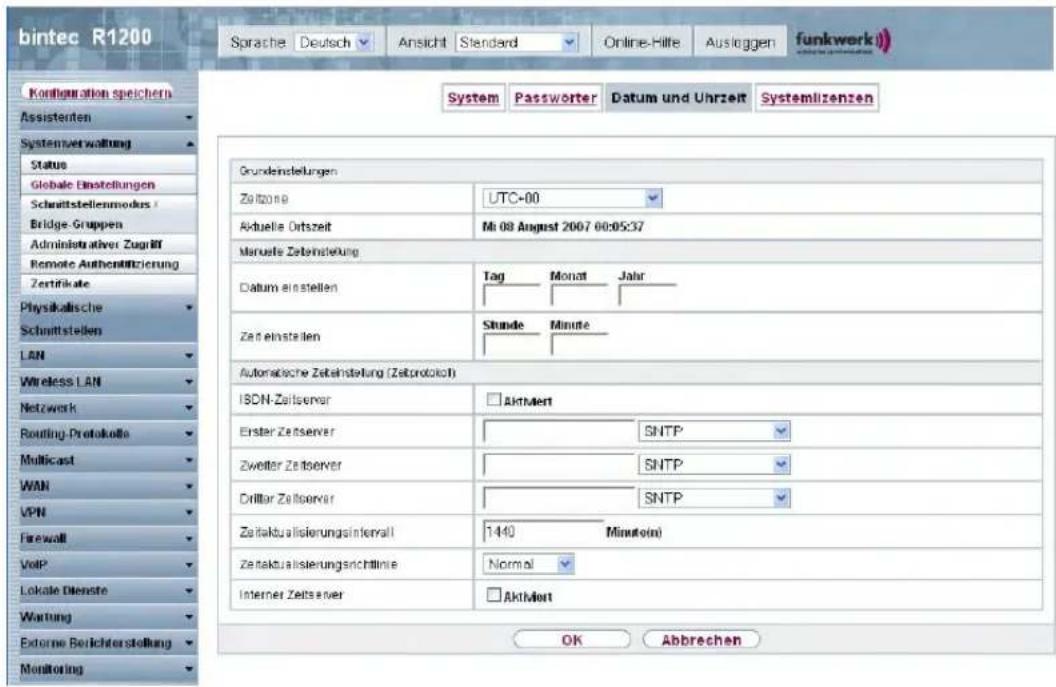Open the Remote Authentifizierung submenu item
Screen dimensions: 1056x687
click(108, 264)
